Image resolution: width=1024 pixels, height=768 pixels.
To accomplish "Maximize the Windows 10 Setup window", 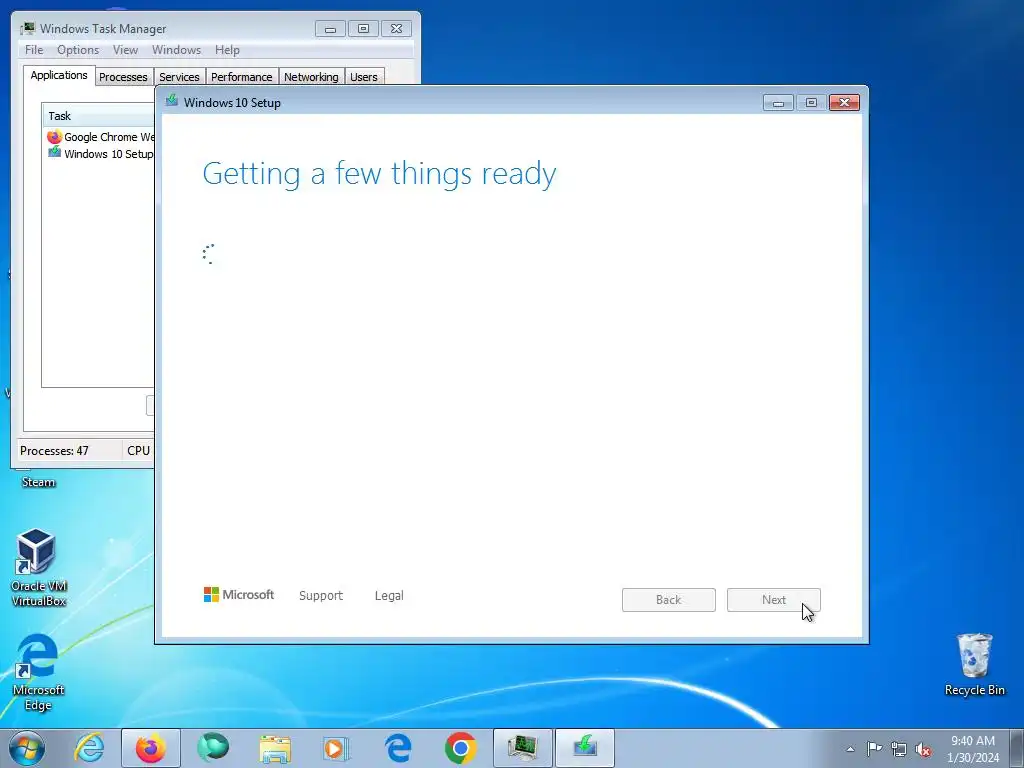I will click(811, 103).
